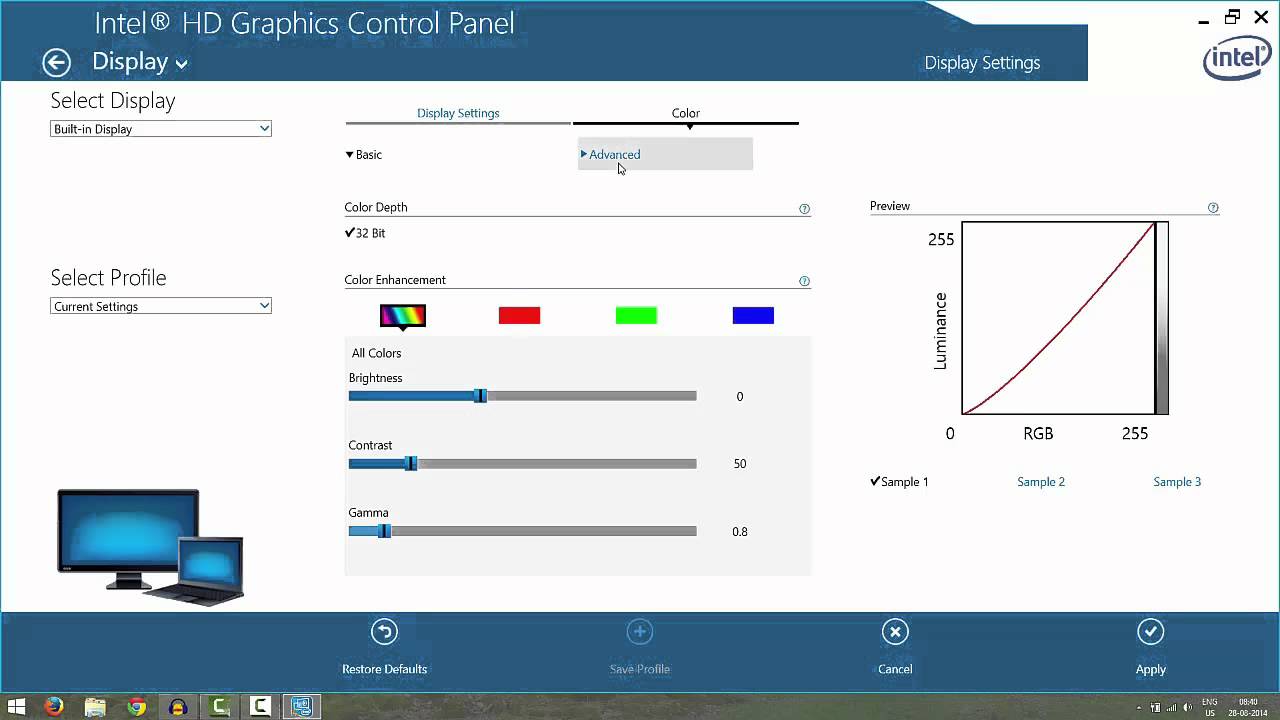Launch Firefox from the taskbar

[54, 706]
